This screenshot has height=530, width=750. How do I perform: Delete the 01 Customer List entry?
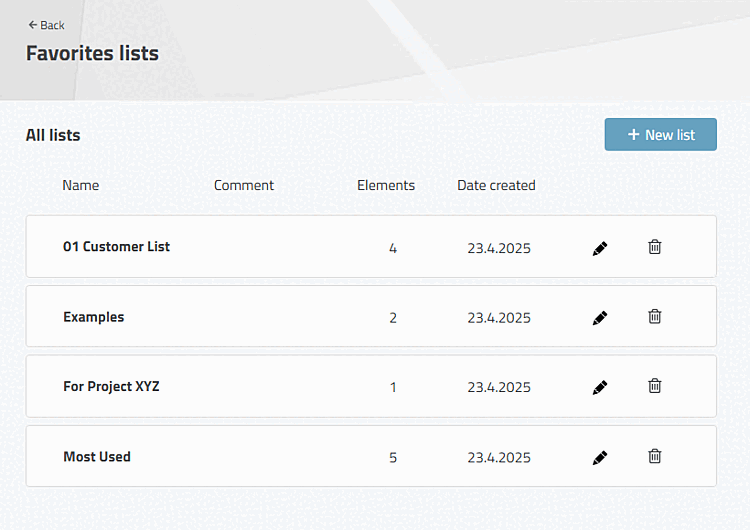point(655,247)
